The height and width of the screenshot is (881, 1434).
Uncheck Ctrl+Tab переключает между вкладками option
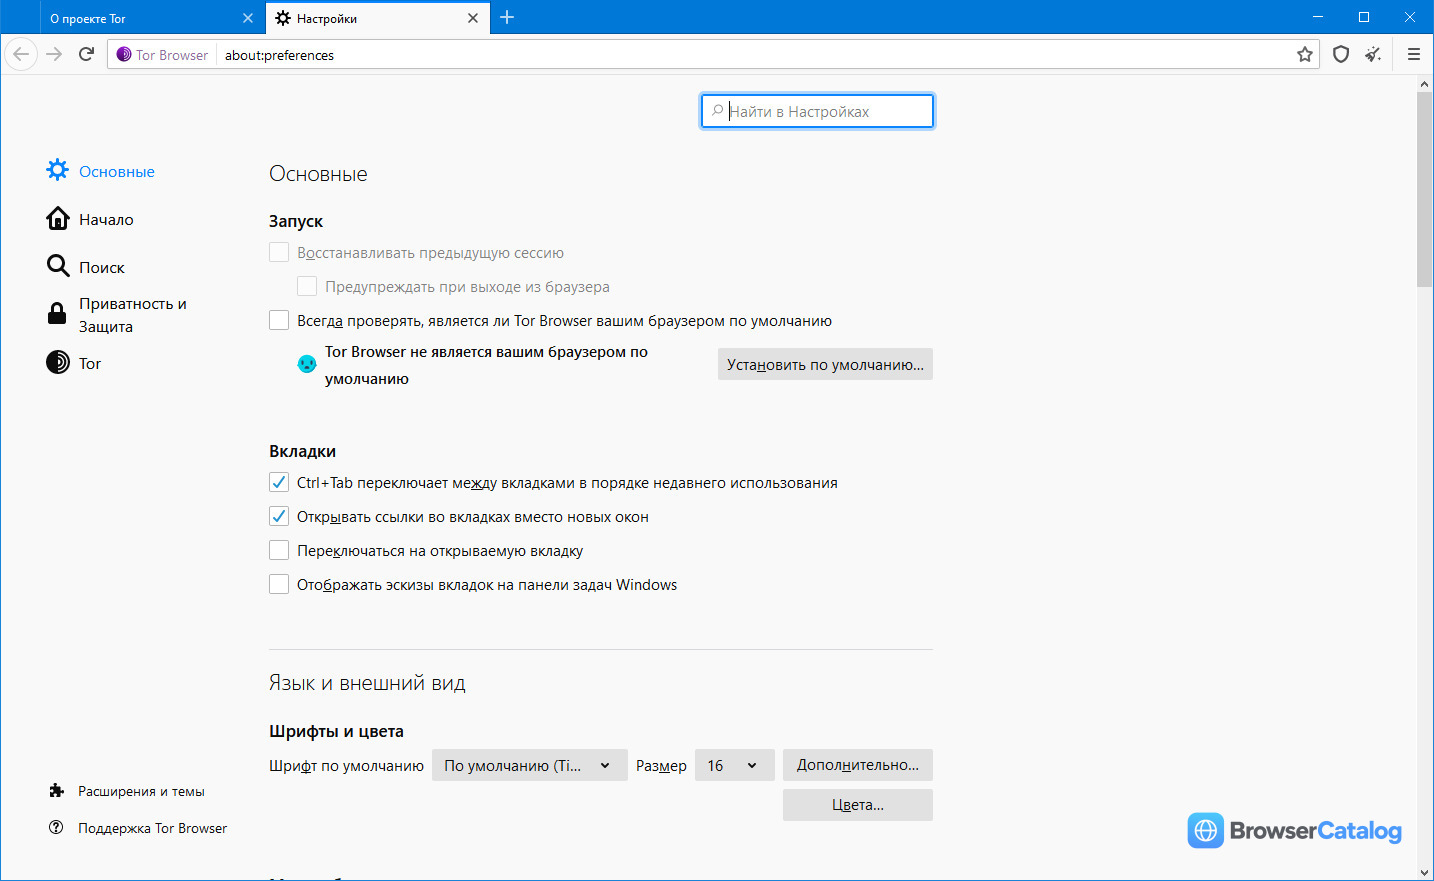[x=279, y=482]
